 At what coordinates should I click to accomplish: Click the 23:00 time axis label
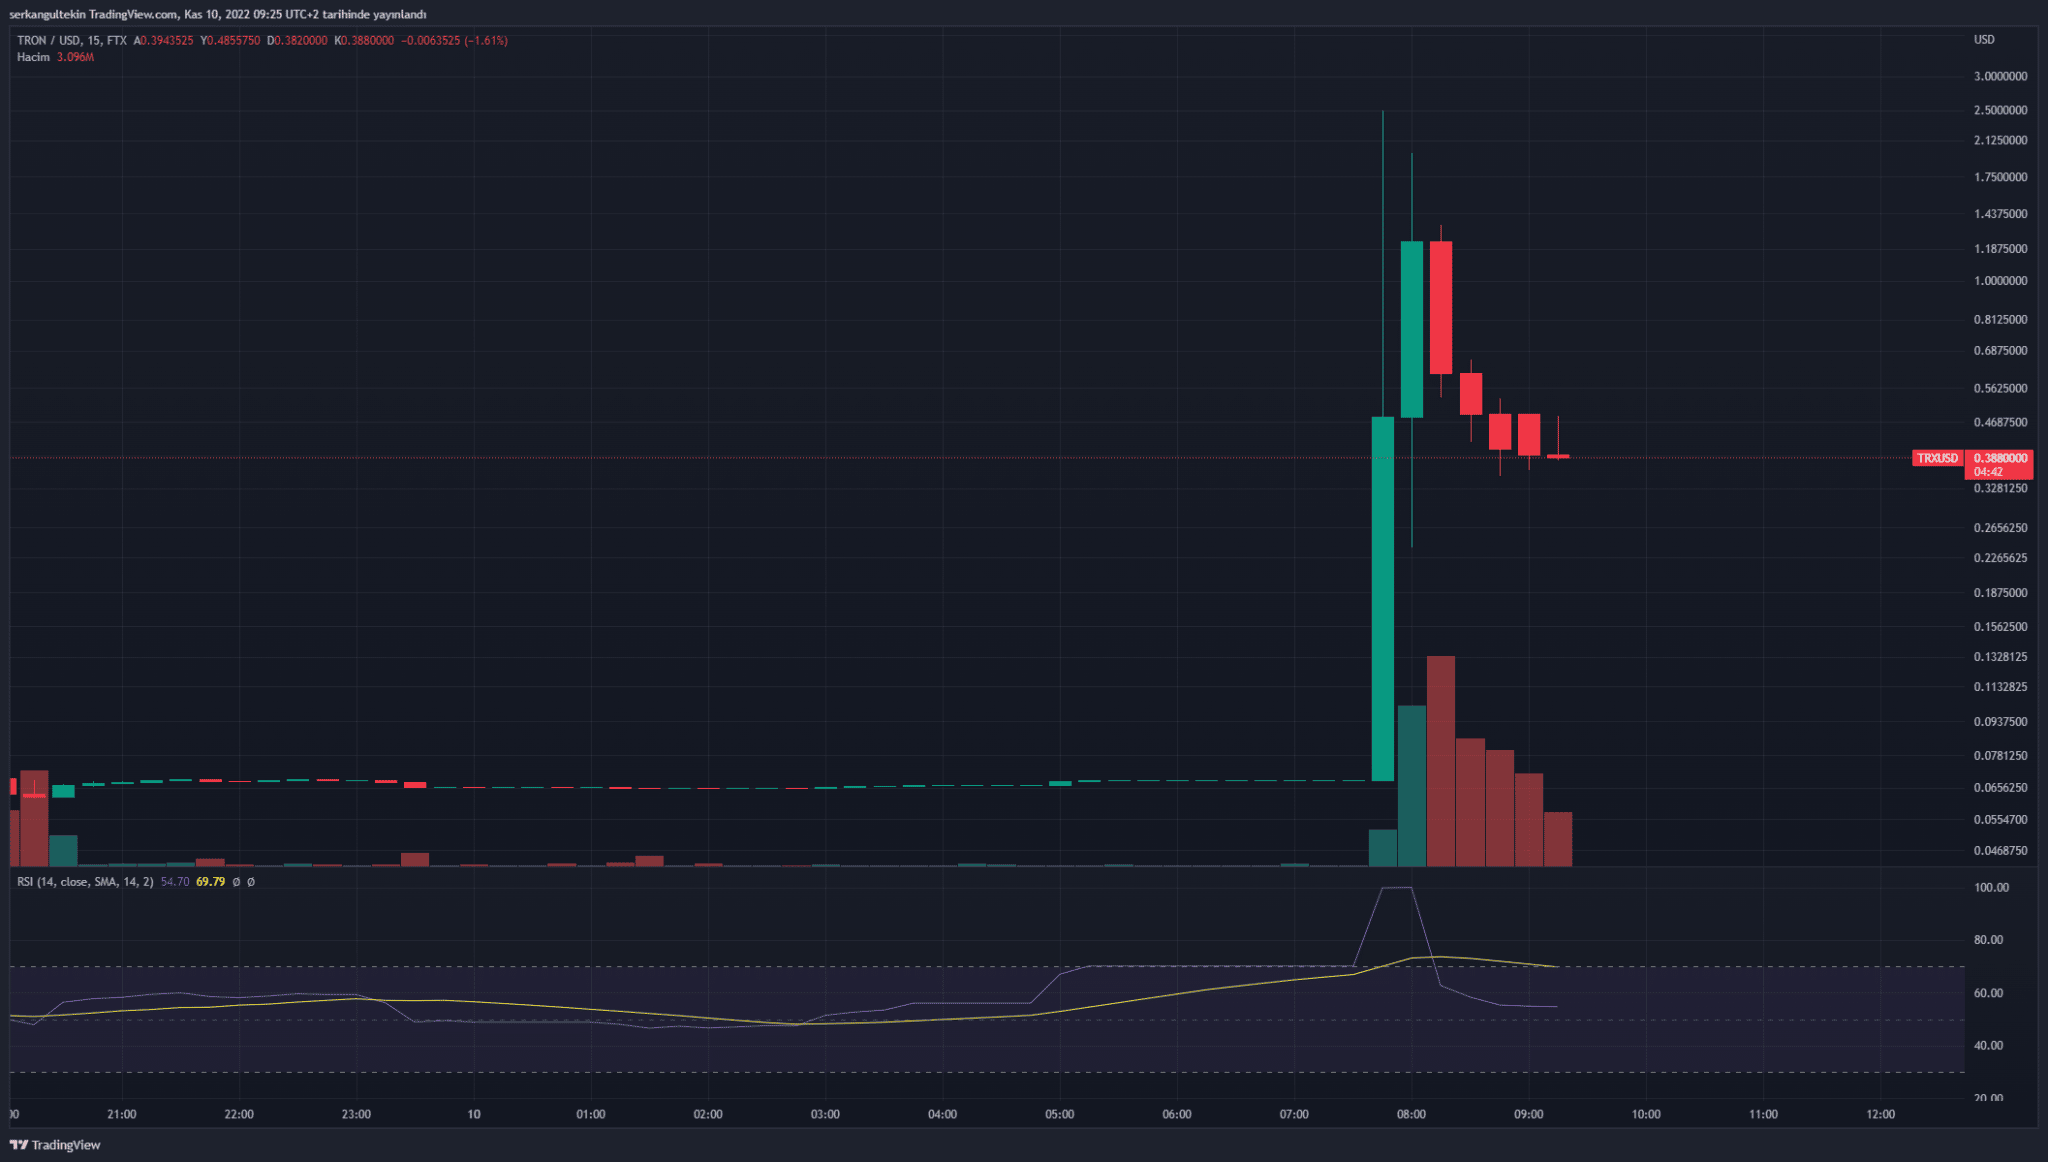[x=356, y=1114]
